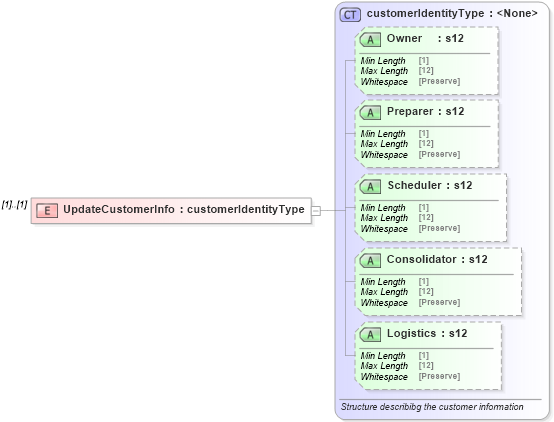The width and height of the screenshot is (554, 422).
Task: Select the Logistics : s12 attribute title
Action: [427, 333]
